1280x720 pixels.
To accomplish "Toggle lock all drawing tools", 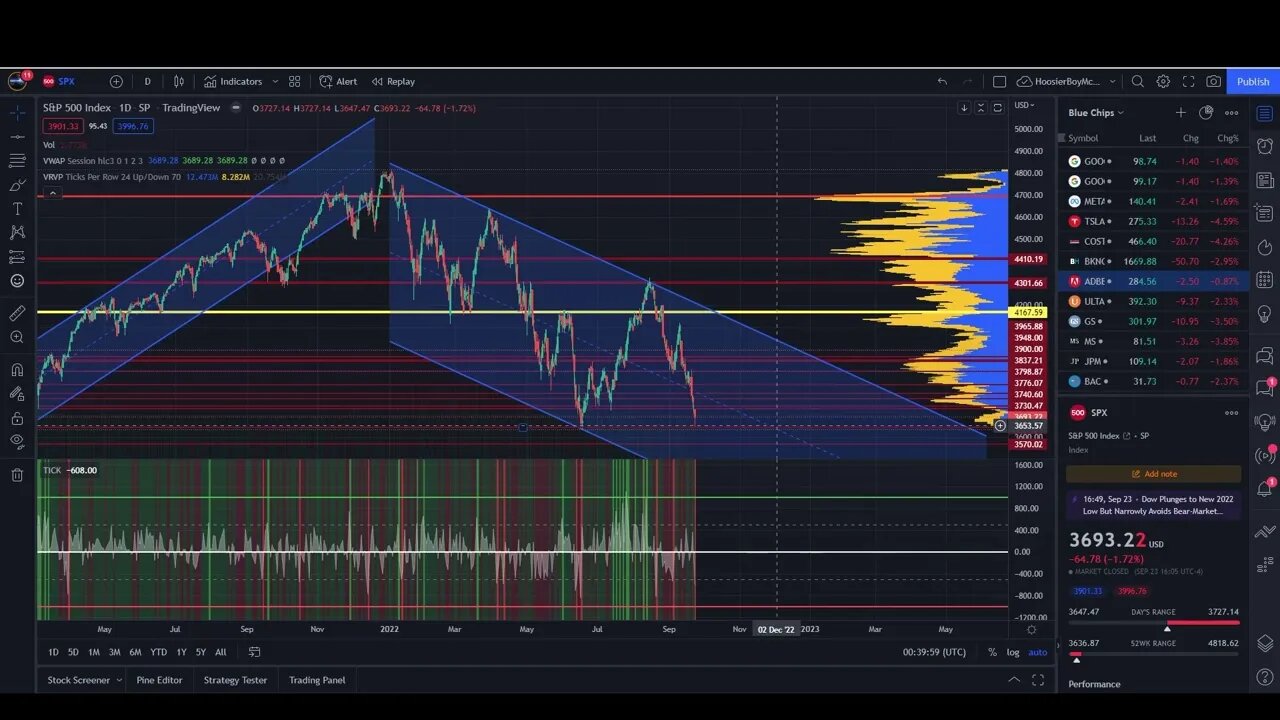I will pos(17,418).
